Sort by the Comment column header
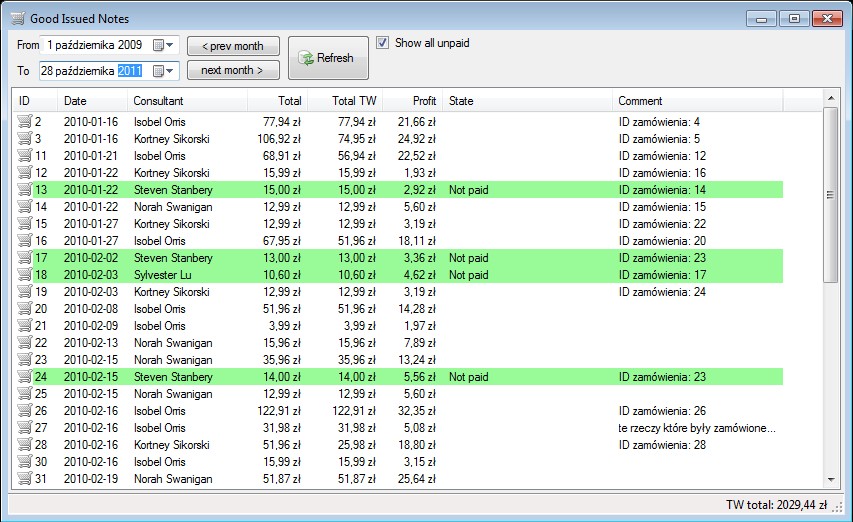The height and width of the screenshot is (522, 853). [697, 101]
